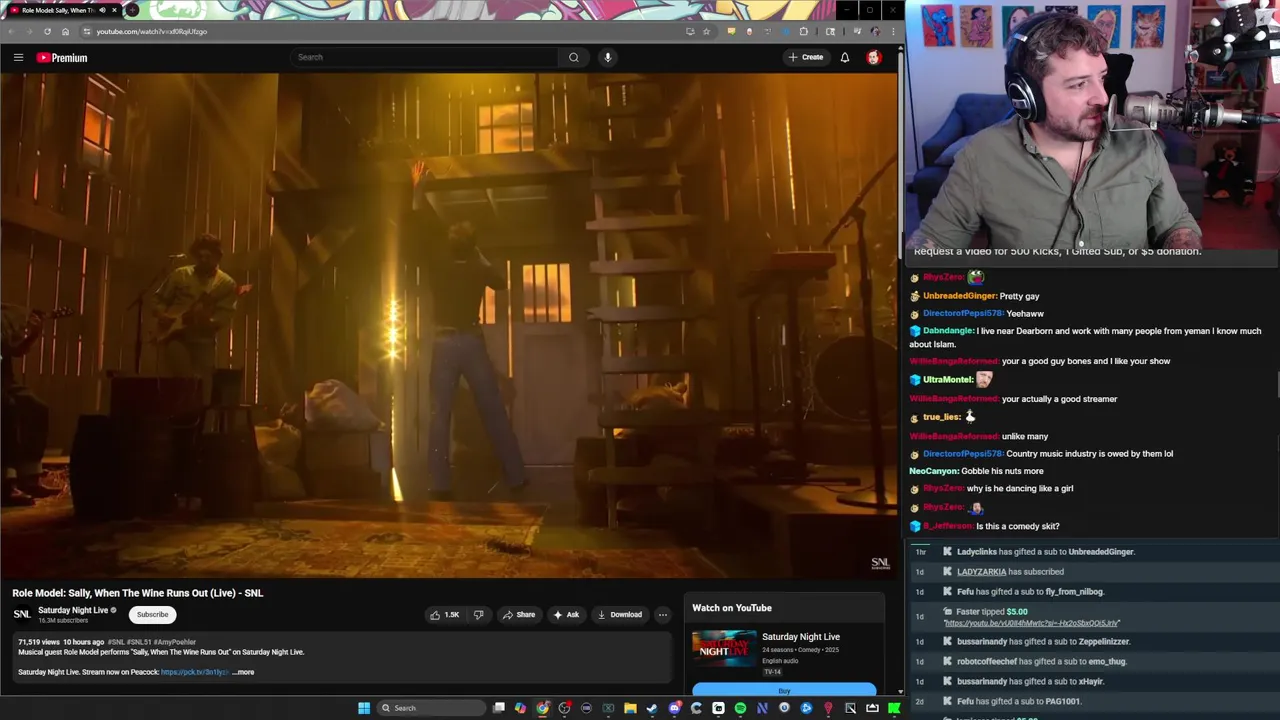Open Task View on the taskbar
This screenshot has width=1280, height=720.
click(499, 708)
